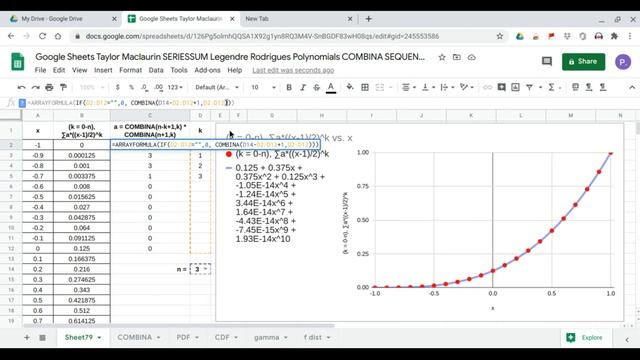Screen dimensions: 640x360
Task: Open the all sheets list
Action: coord(42,338)
